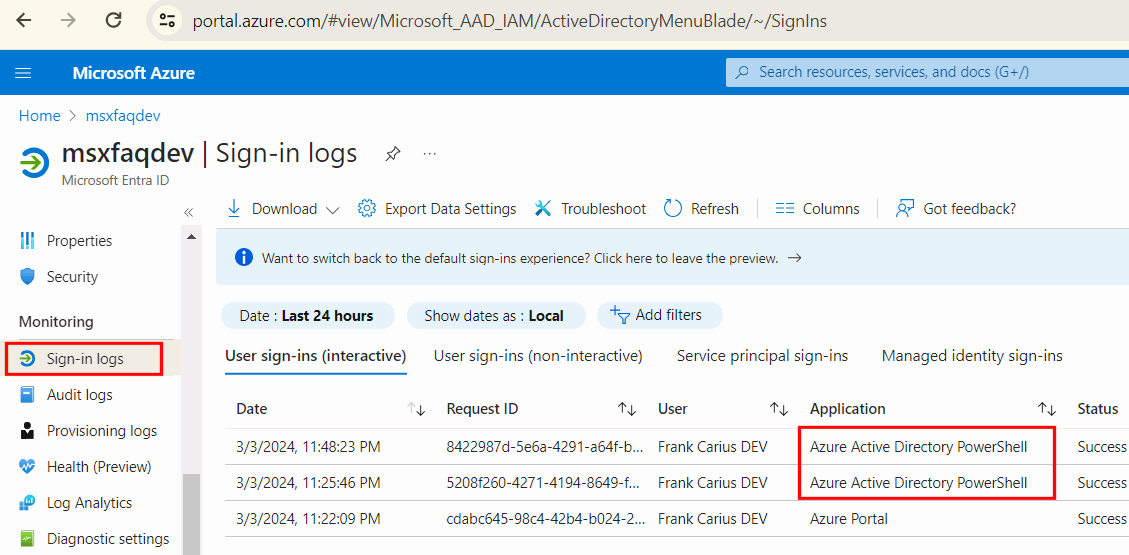Click the browser forward arrow
The height and width of the screenshot is (555, 1129).
click(68, 20)
